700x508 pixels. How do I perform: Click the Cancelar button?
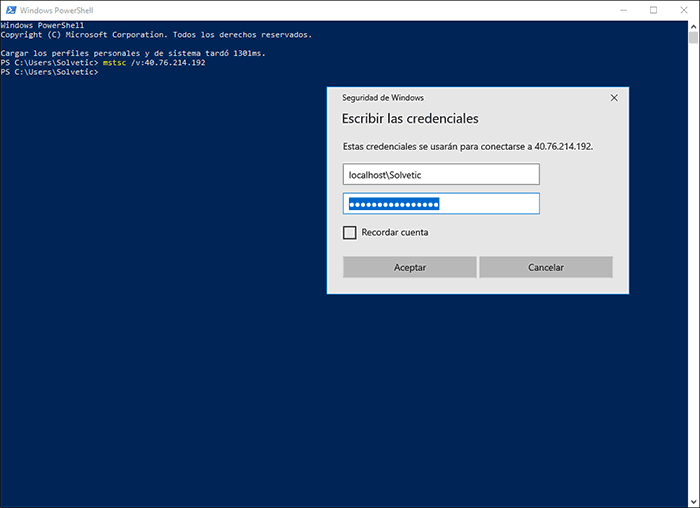[x=546, y=267]
